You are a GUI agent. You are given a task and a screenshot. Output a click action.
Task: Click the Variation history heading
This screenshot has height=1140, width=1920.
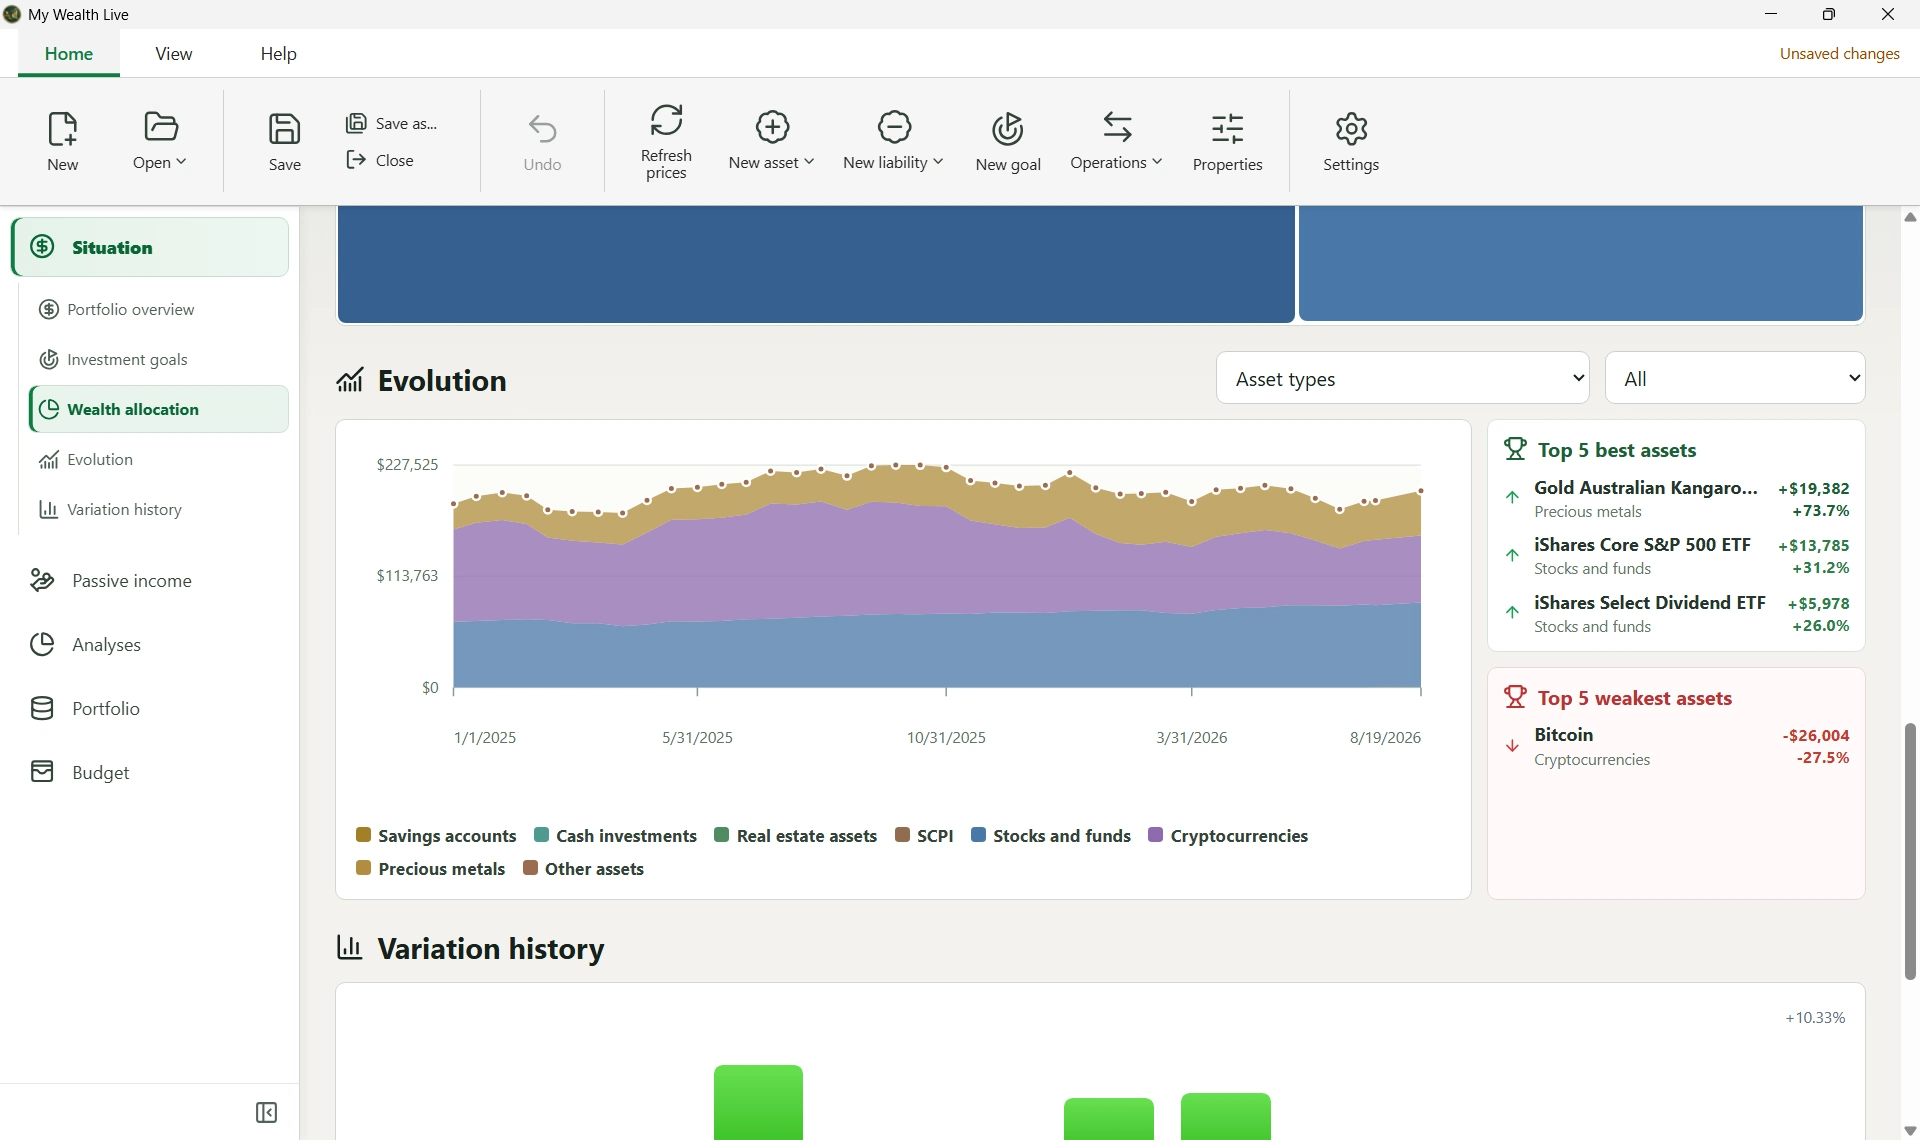point(491,948)
